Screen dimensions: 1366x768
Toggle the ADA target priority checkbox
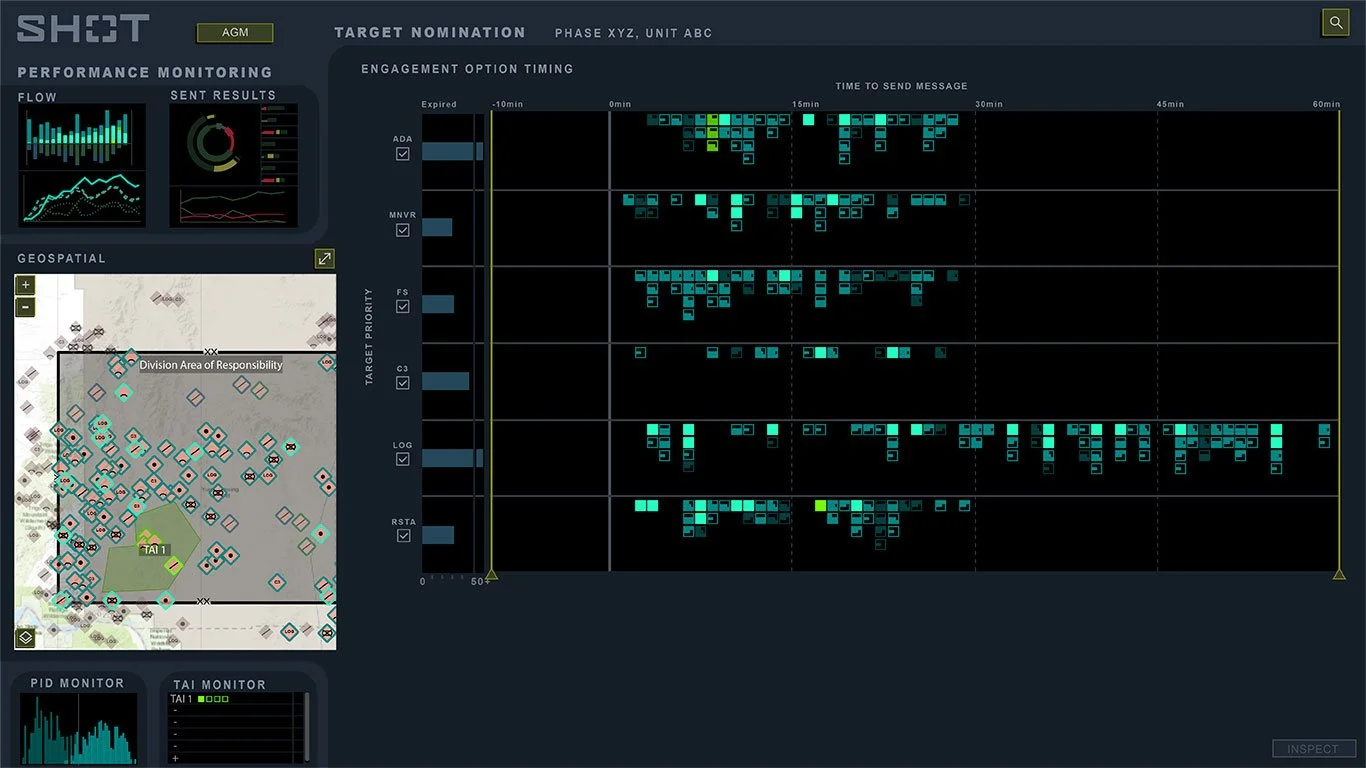click(x=403, y=153)
